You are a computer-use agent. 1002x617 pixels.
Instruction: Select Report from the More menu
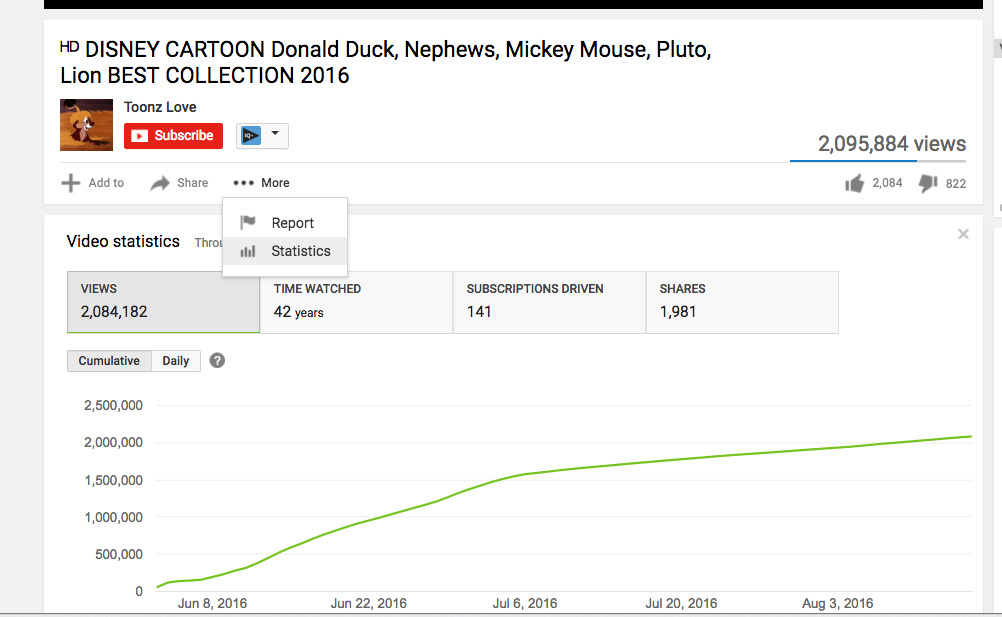pos(292,223)
